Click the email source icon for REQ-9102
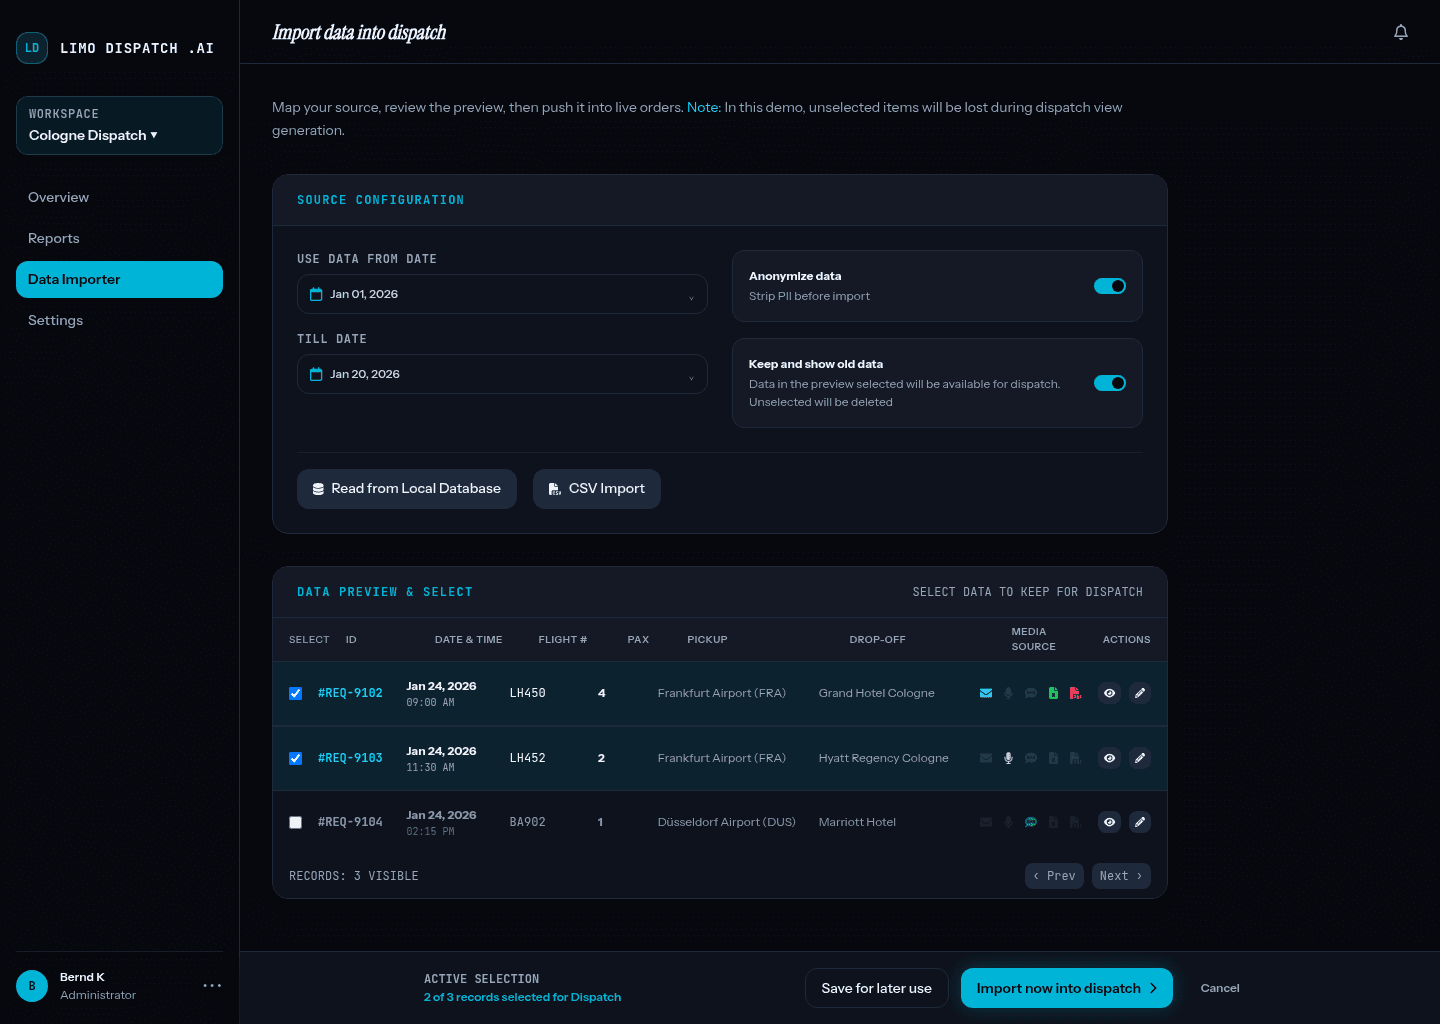Viewport: 1440px width, 1024px height. point(986,693)
